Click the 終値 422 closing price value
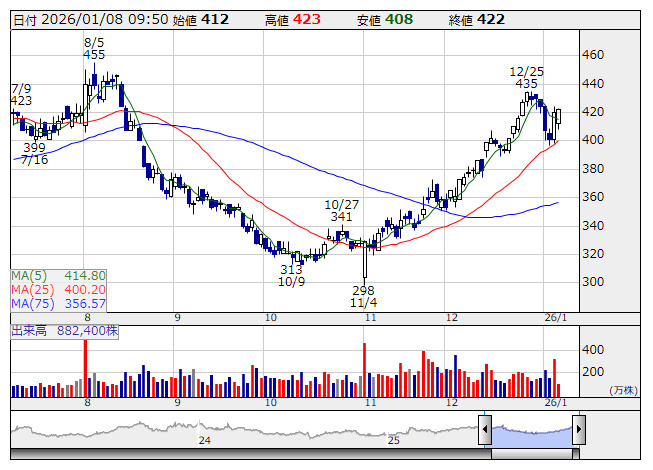The height and width of the screenshot is (470, 653). click(x=490, y=20)
